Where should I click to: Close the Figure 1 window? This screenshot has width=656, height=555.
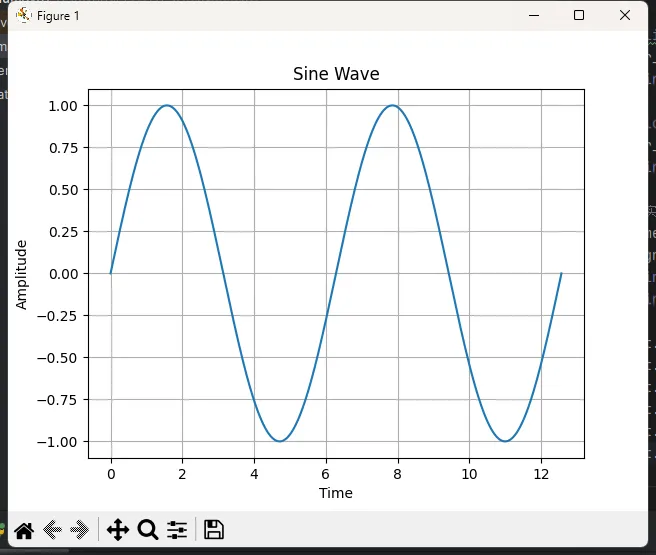625,15
